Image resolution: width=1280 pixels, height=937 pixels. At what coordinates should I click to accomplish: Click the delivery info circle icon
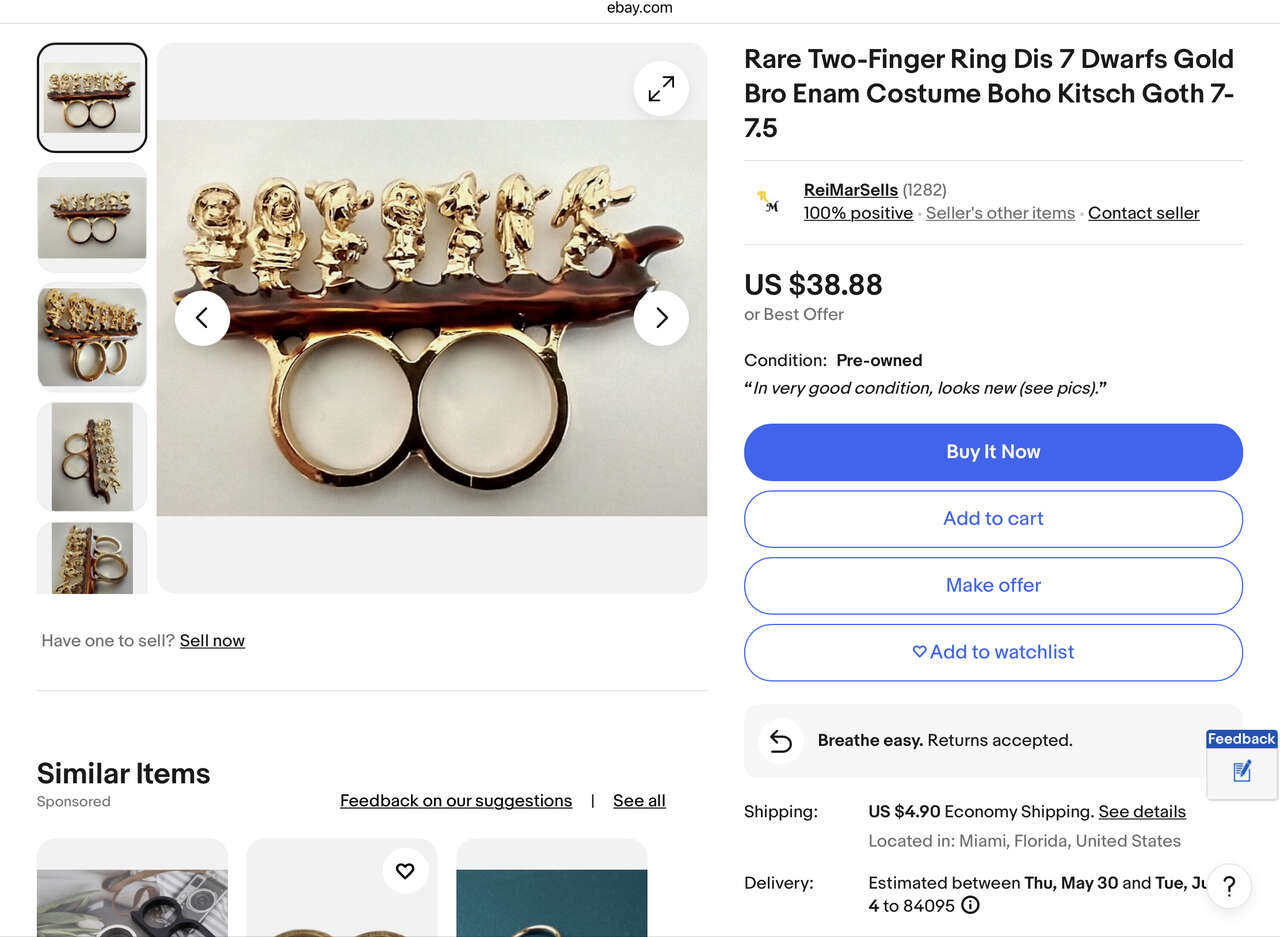[x=970, y=905]
